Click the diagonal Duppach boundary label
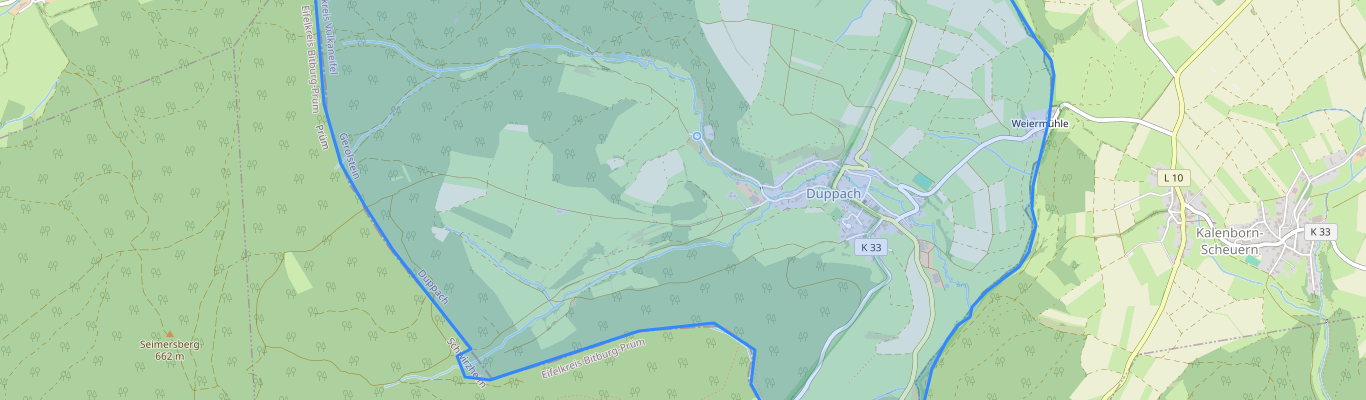 433,288
